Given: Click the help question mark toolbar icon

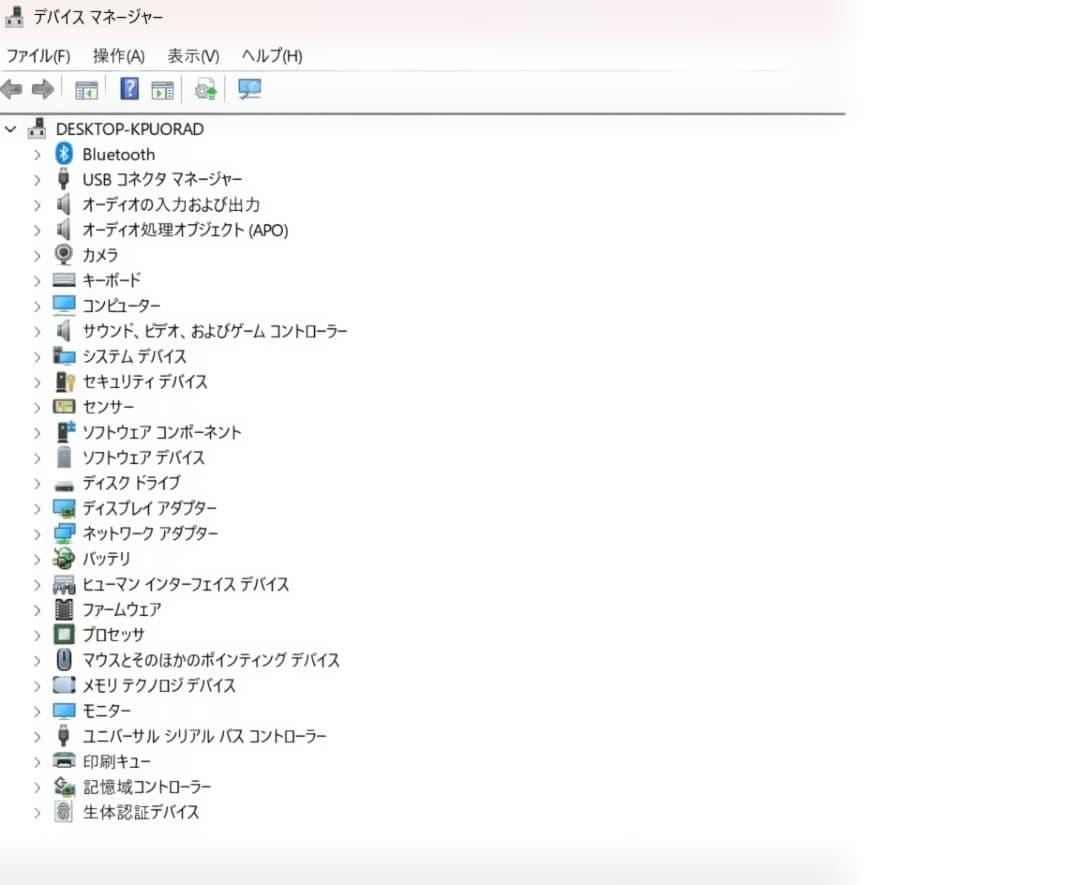Looking at the screenshot, I should click(x=129, y=90).
